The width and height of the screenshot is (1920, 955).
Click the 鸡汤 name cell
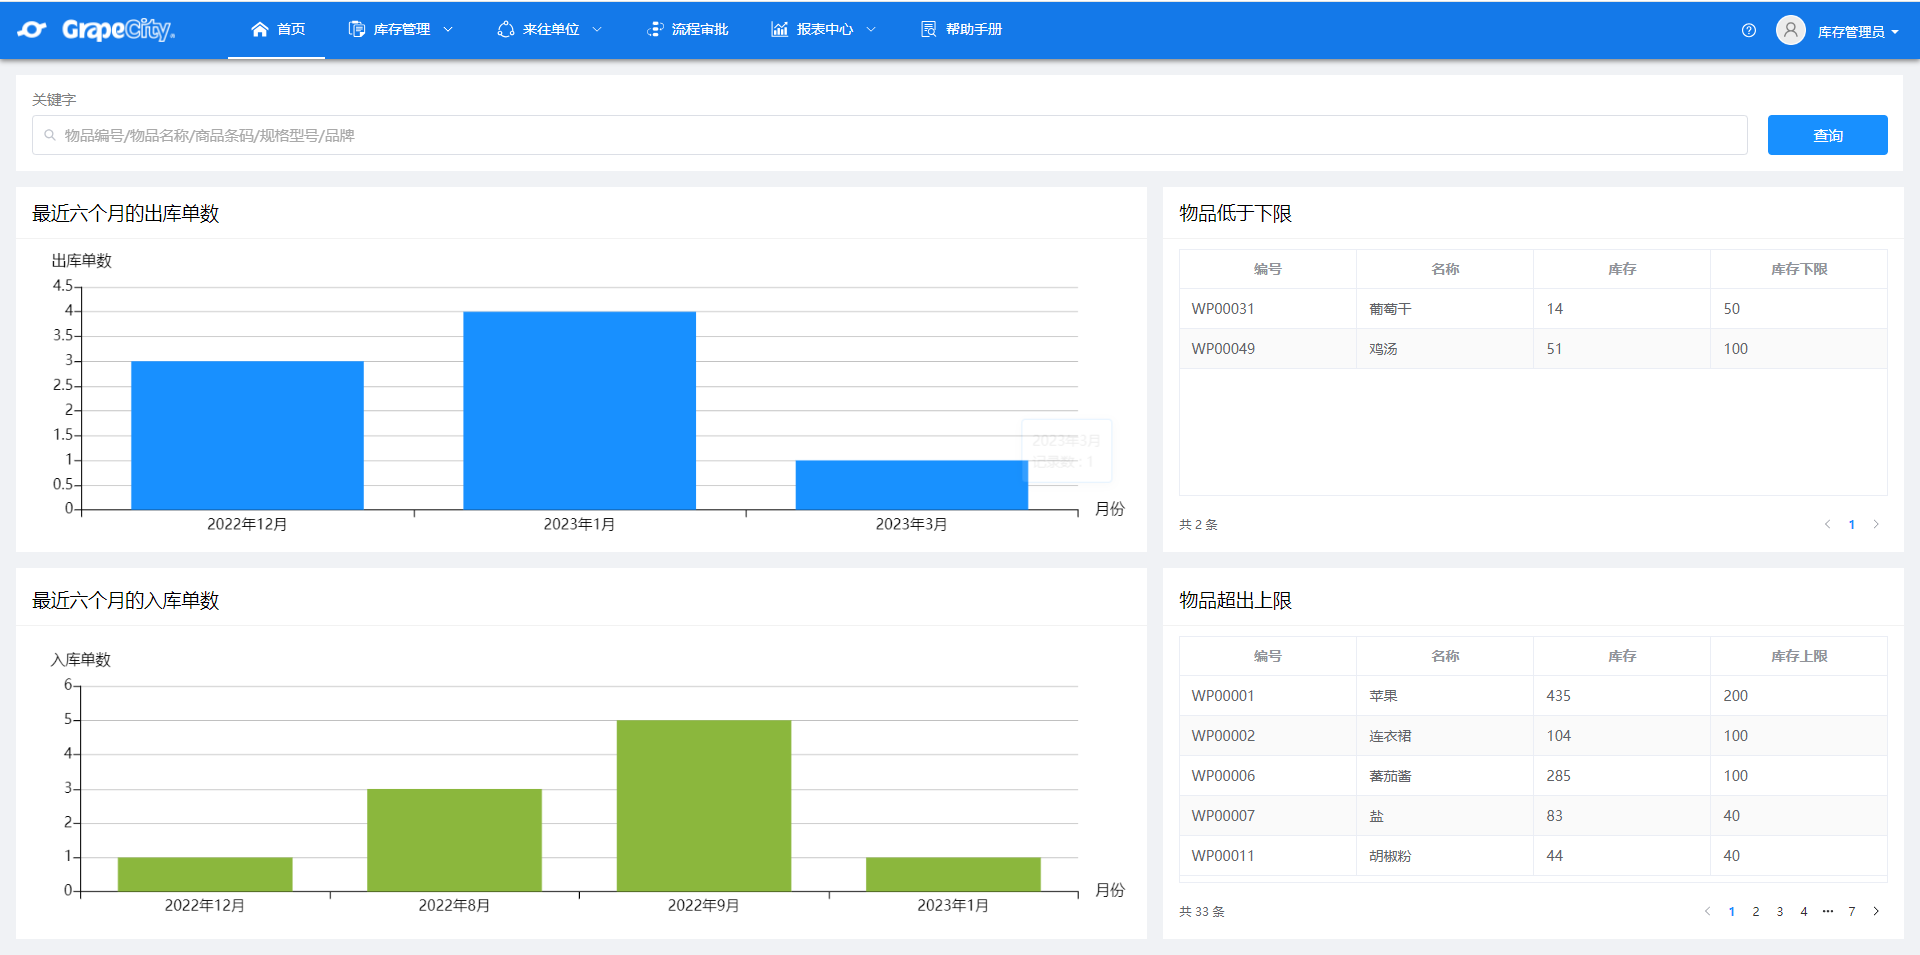(1445, 349)
